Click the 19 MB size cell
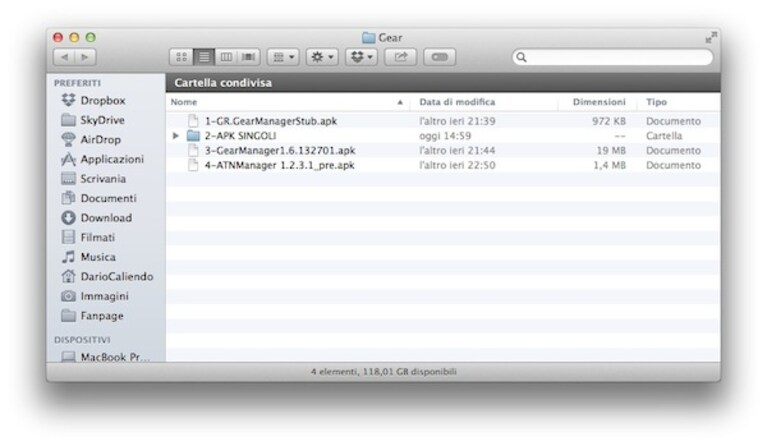The image size is (767, 446). tap(611, 150)
